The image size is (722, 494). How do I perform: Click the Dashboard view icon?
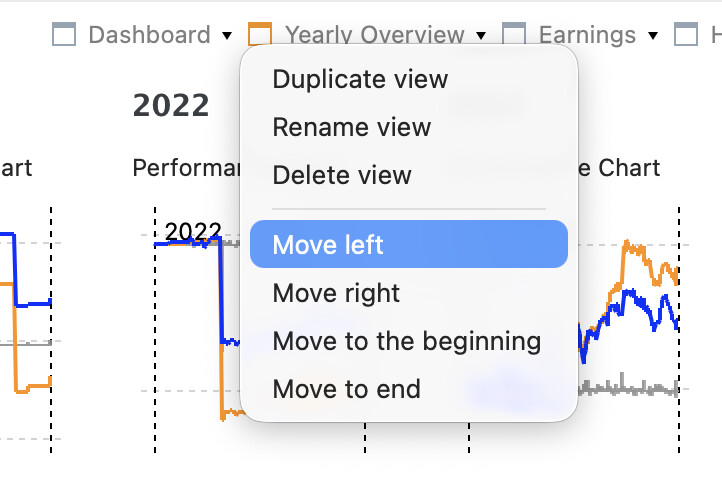click(x=64, y=35)
